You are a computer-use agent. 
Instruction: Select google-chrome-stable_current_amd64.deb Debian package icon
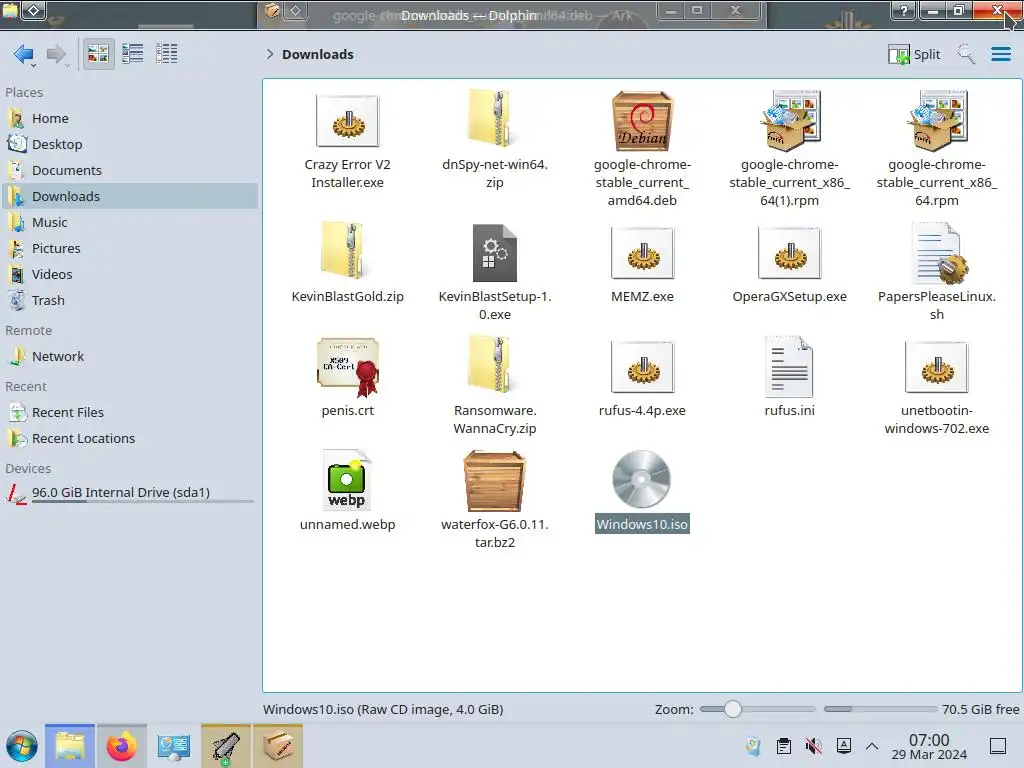(x=642, y=121)
